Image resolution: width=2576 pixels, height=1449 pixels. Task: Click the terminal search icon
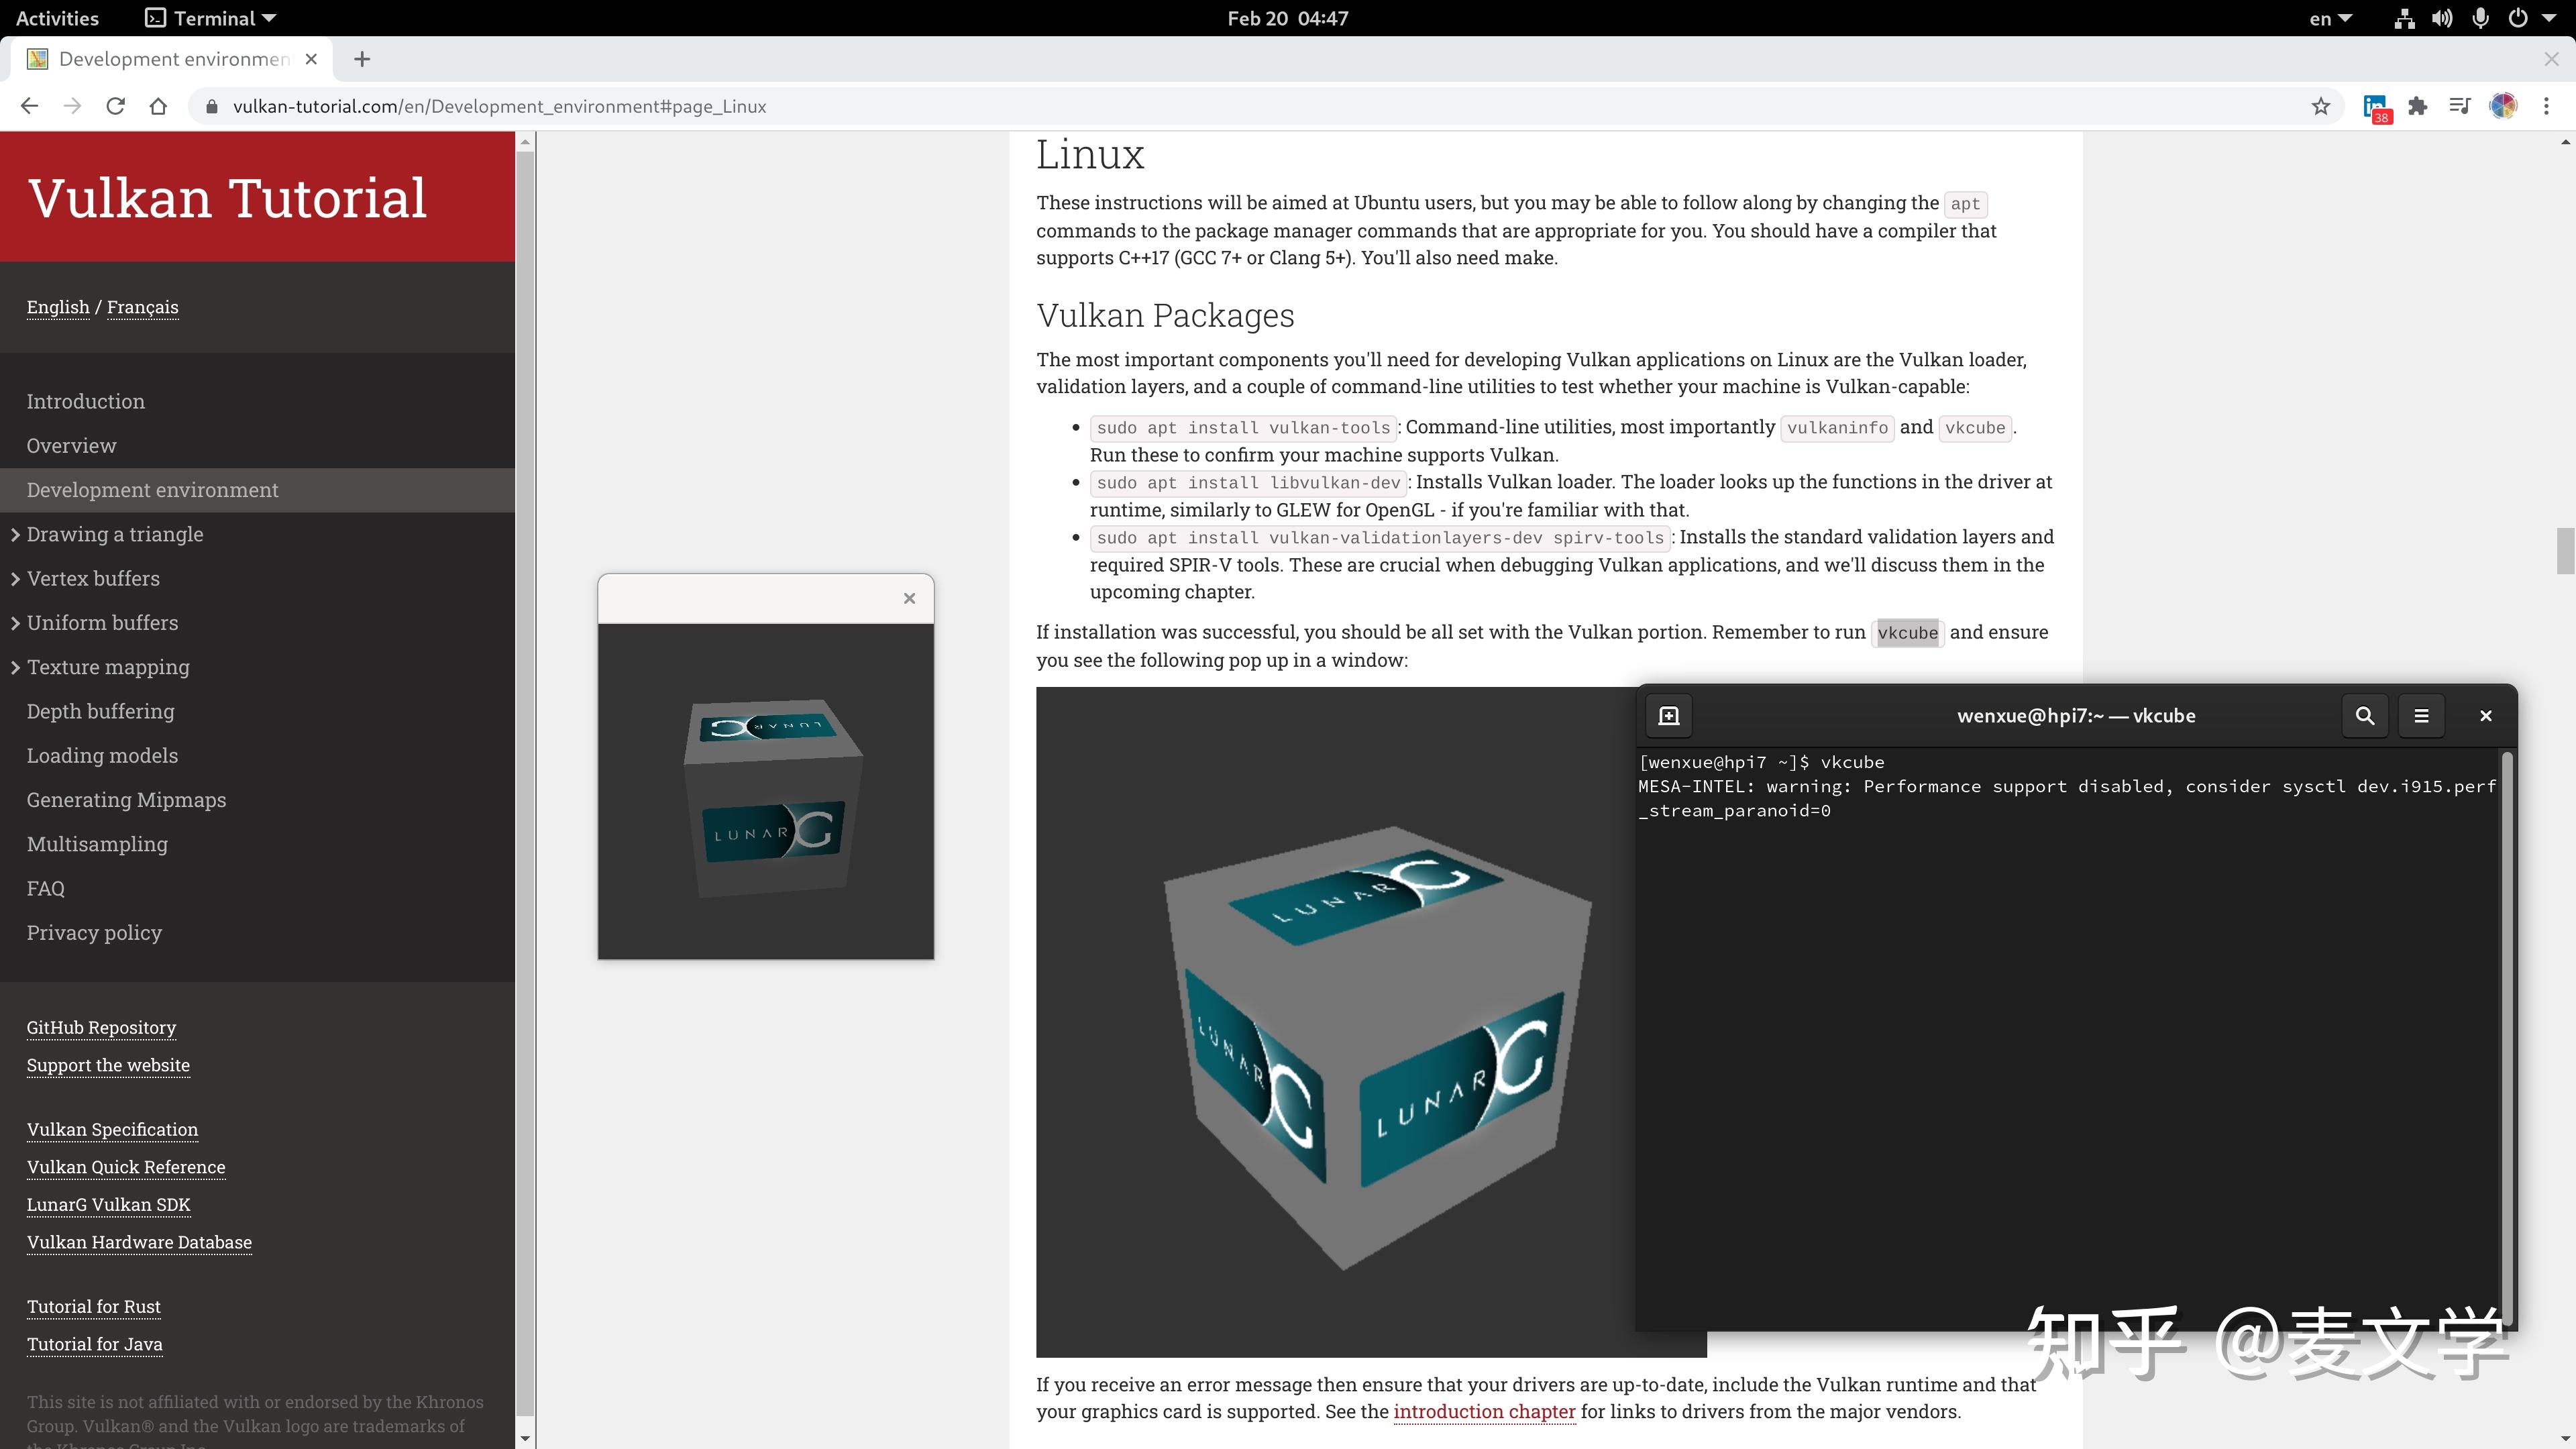[x=2364, y=716]
